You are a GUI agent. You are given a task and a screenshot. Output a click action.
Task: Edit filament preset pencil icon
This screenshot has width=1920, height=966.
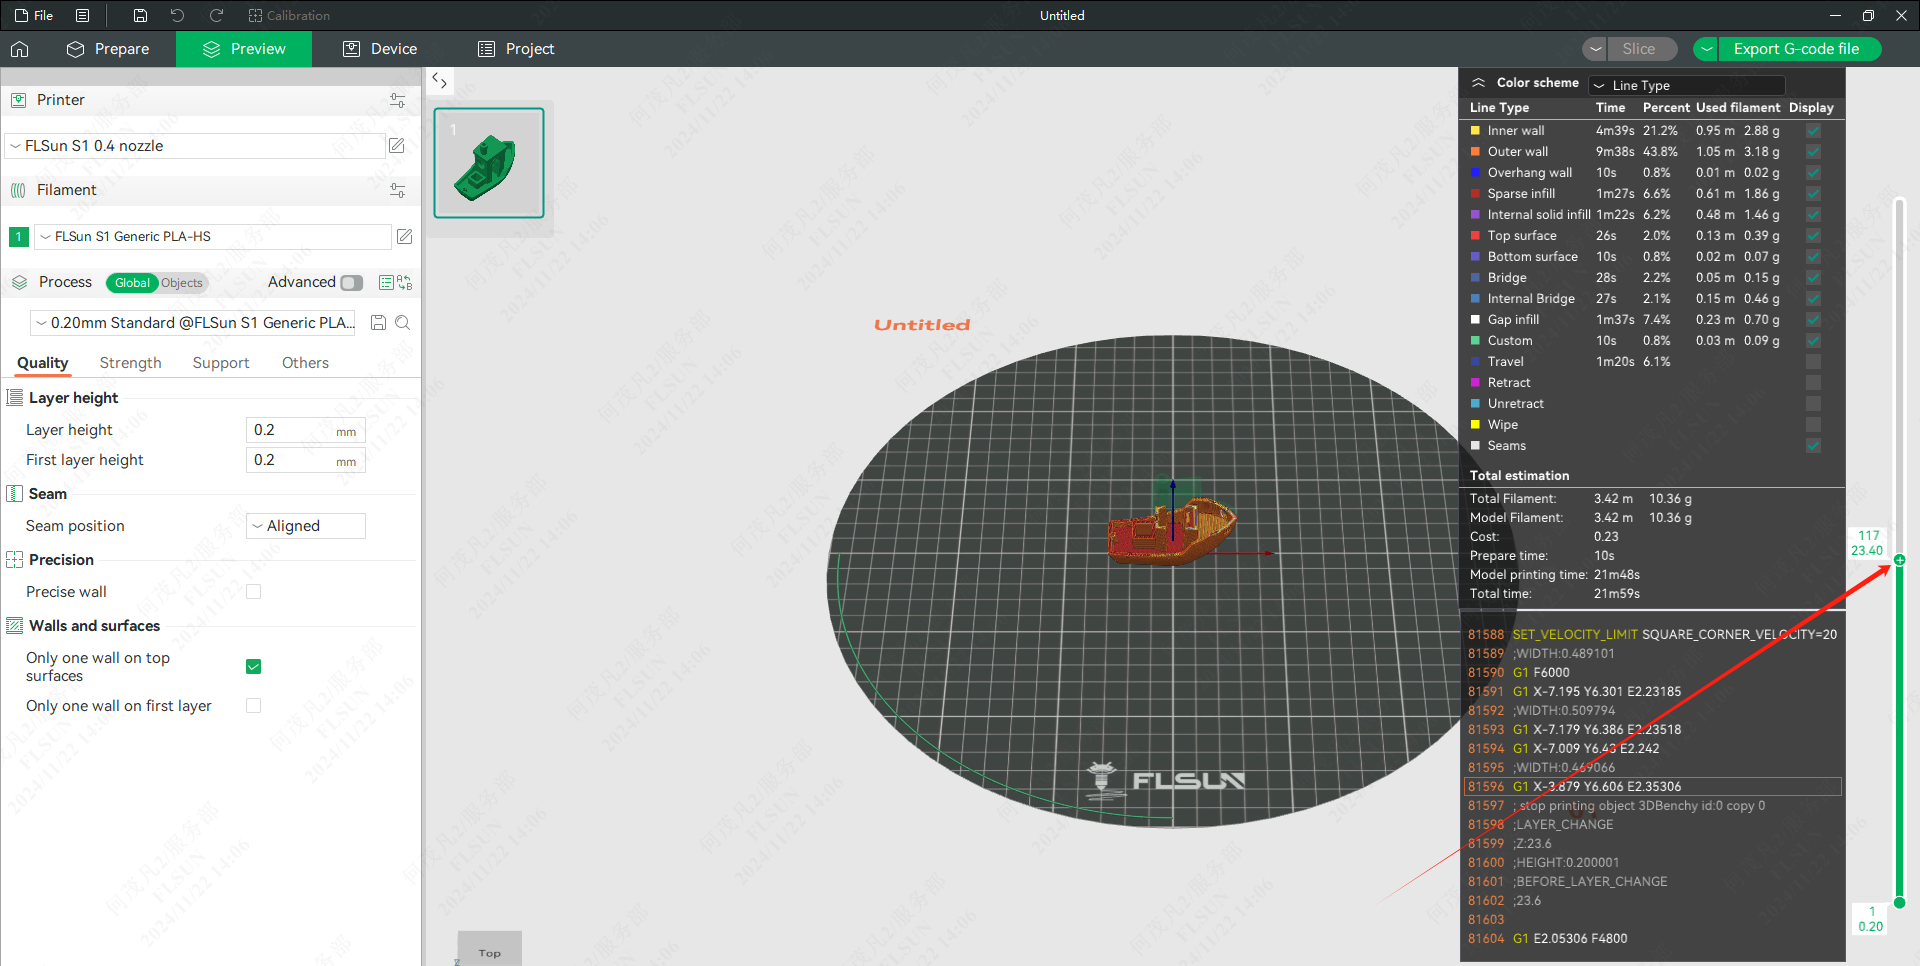(404, 237)
